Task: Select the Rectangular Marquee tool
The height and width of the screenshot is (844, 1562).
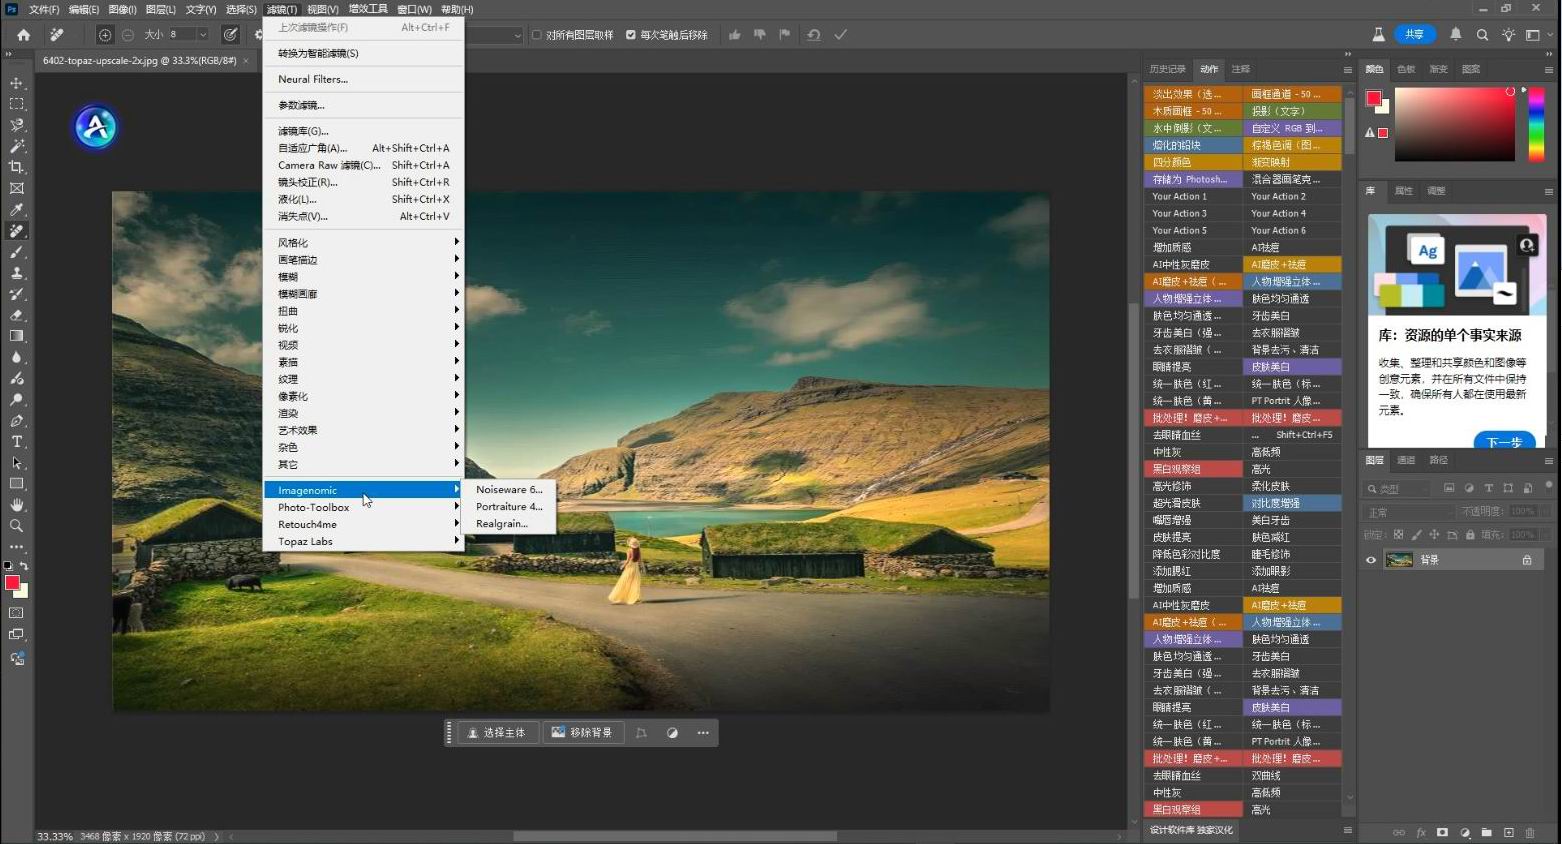Action: coord(17,104)
